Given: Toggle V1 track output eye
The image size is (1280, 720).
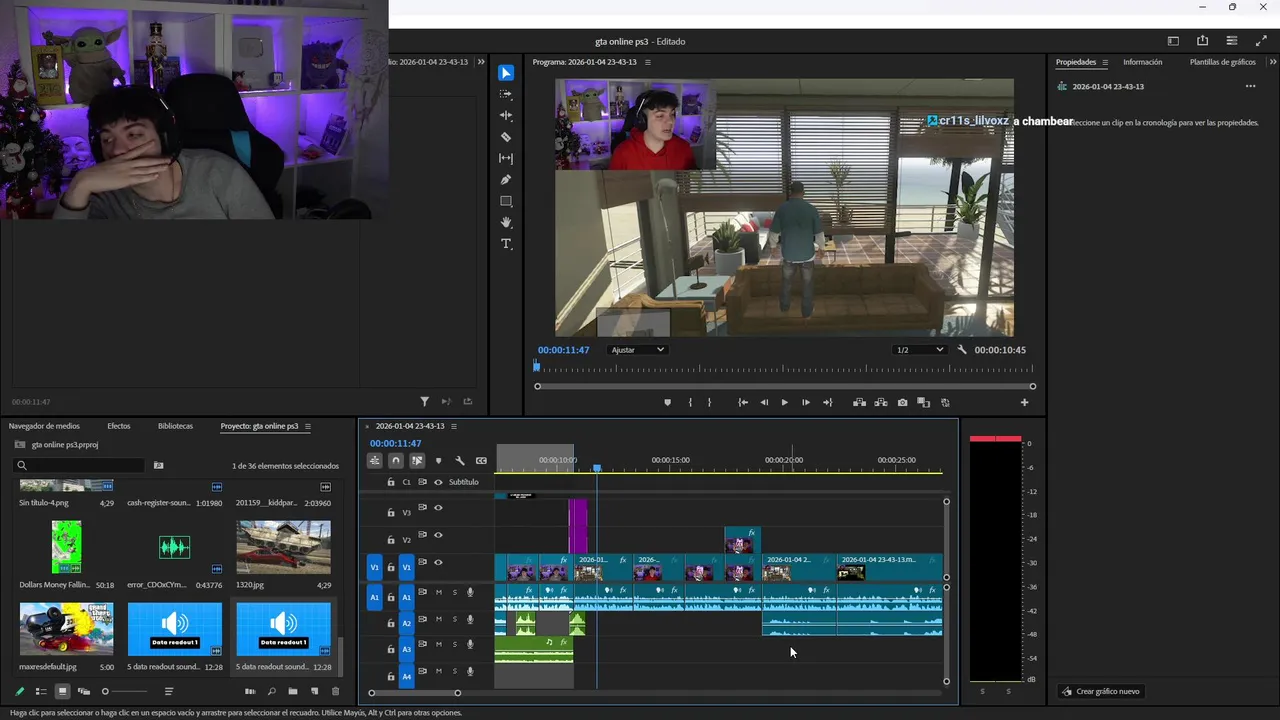Looking at the screenshot, I should [x=438, y=562].
